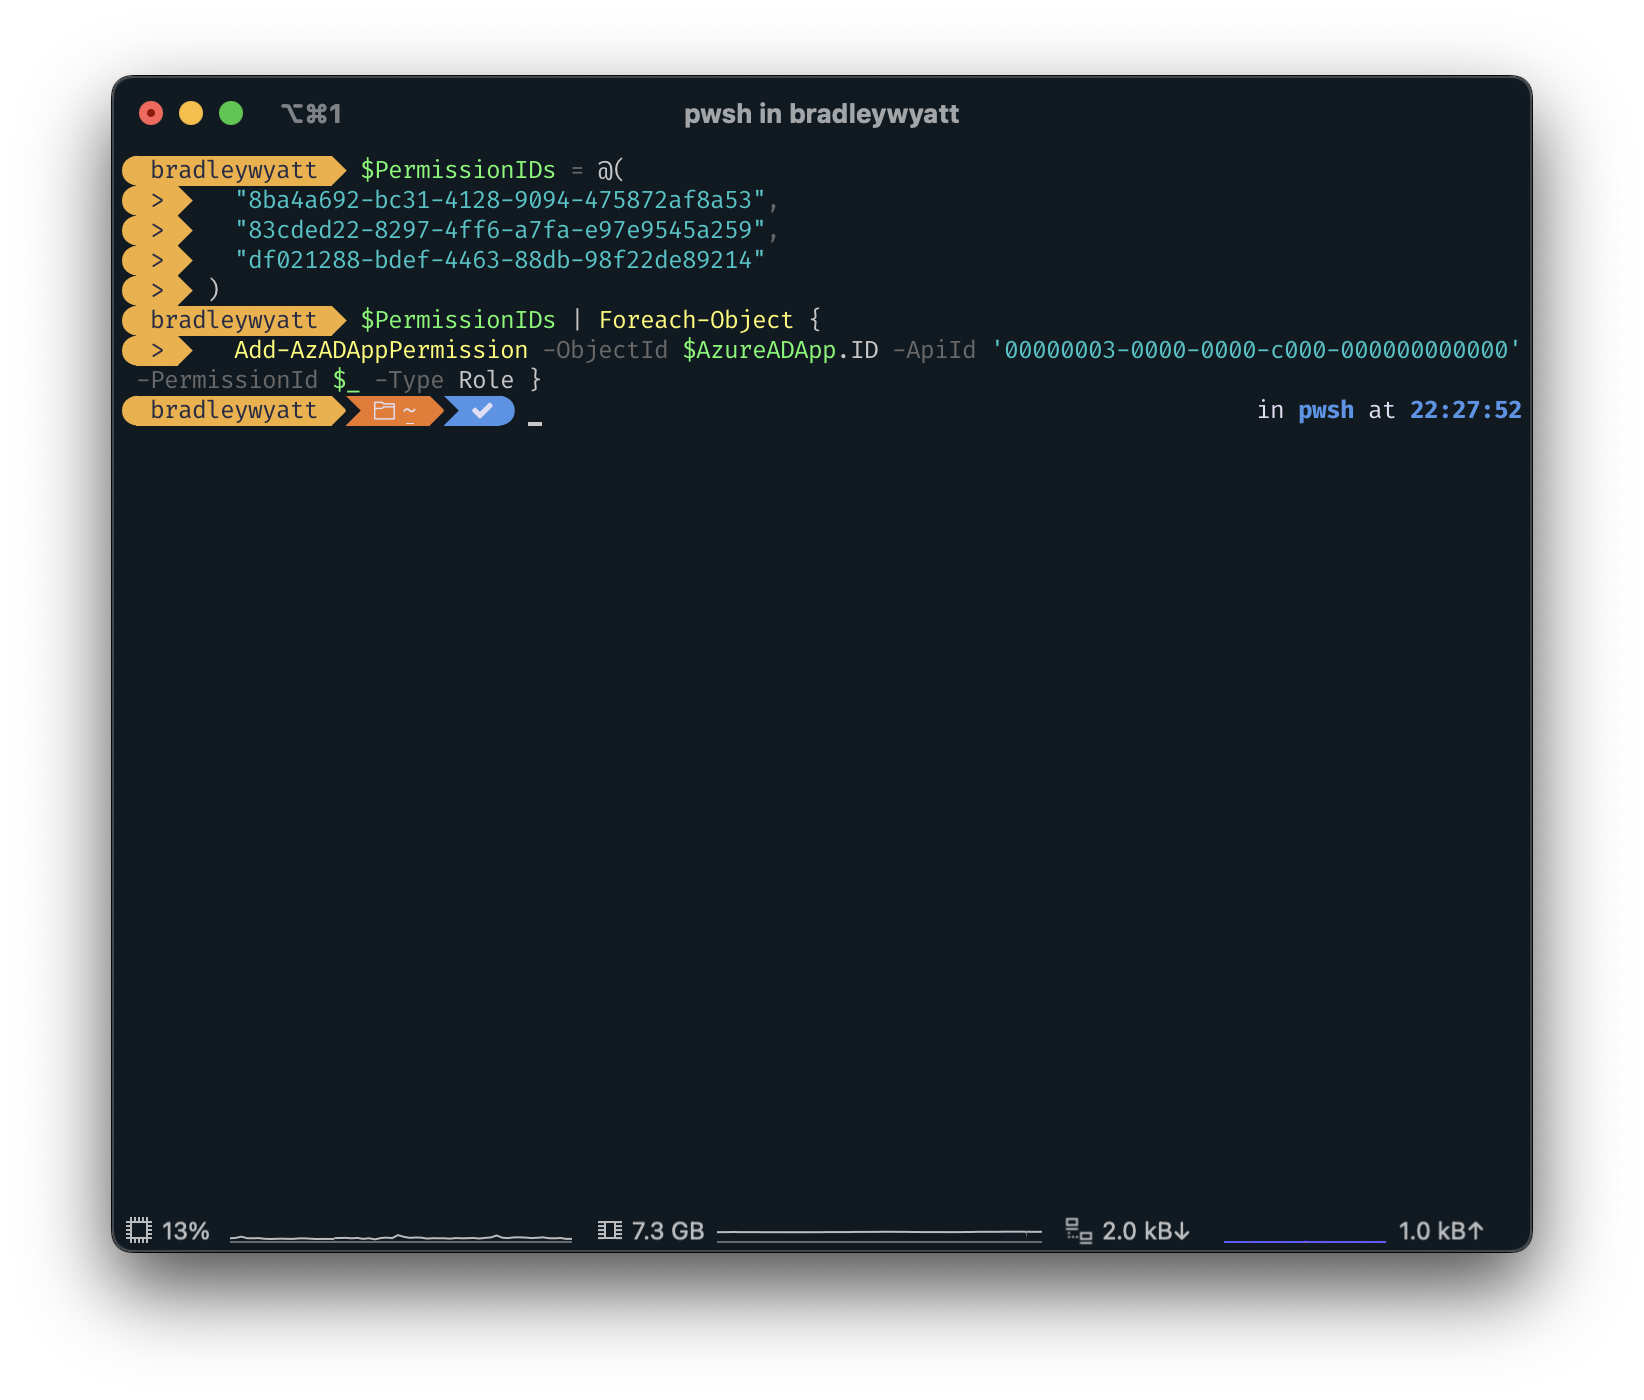The height and width of the screenshot is (1400, 1644).
Task: Click the 22:27:52 timestamp
Action: (1466, 410)
